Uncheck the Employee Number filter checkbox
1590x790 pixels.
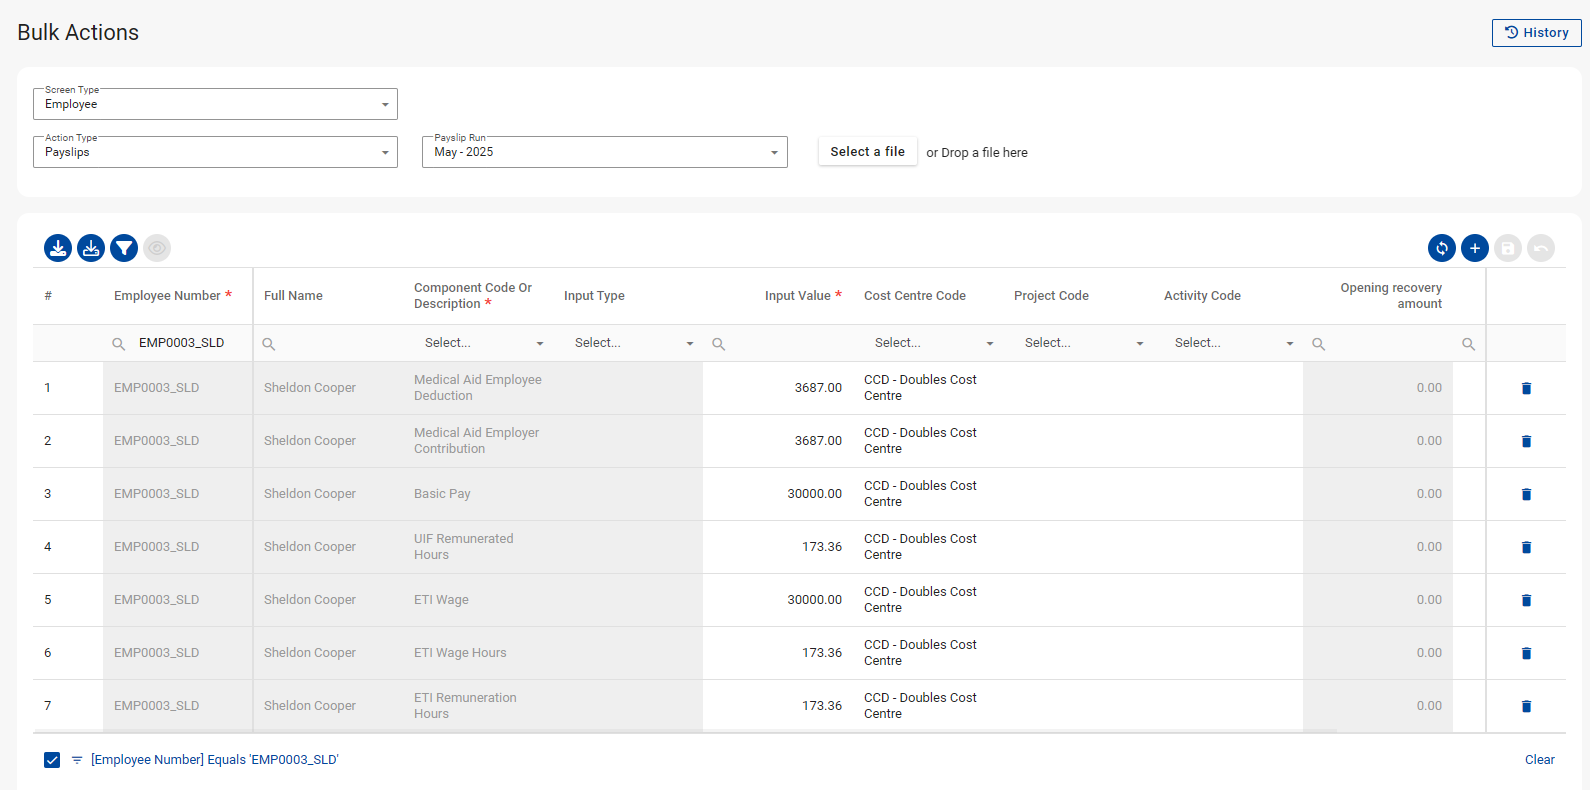(52, 760)
